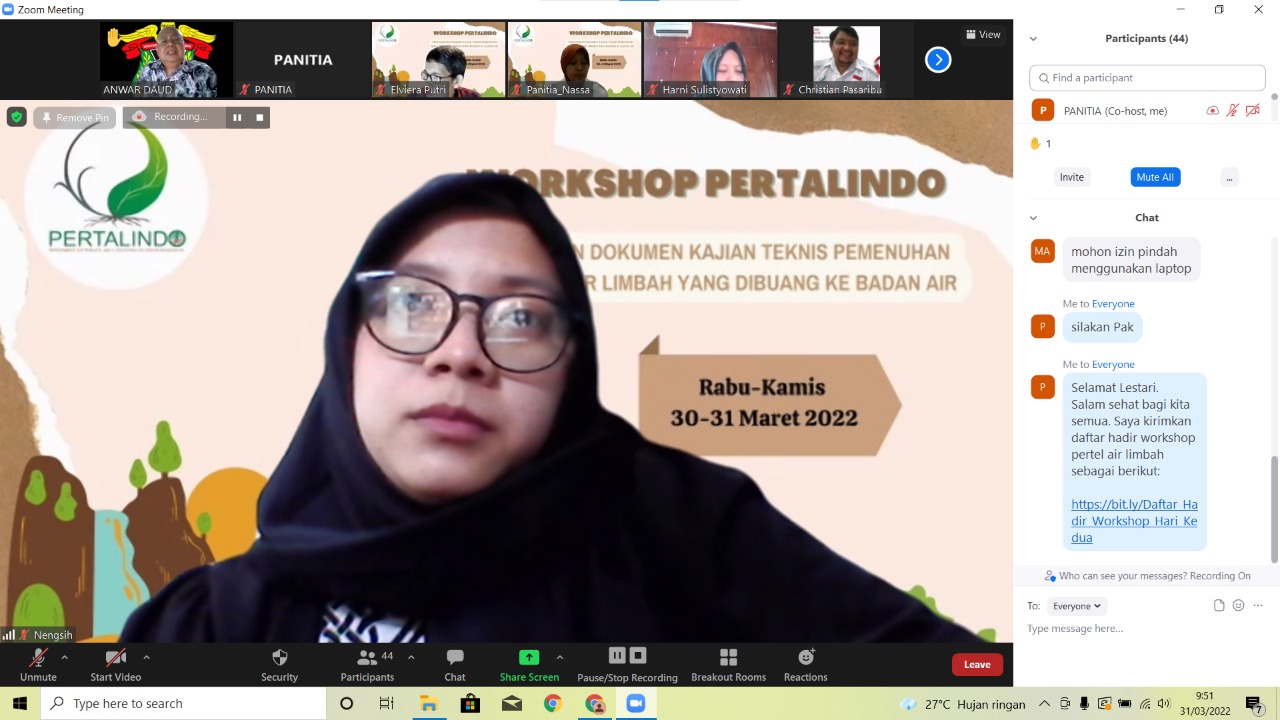Stop the recording with square button
Image resolution: width=1280 pixels, height=720 pixels.
coord(260,117)
